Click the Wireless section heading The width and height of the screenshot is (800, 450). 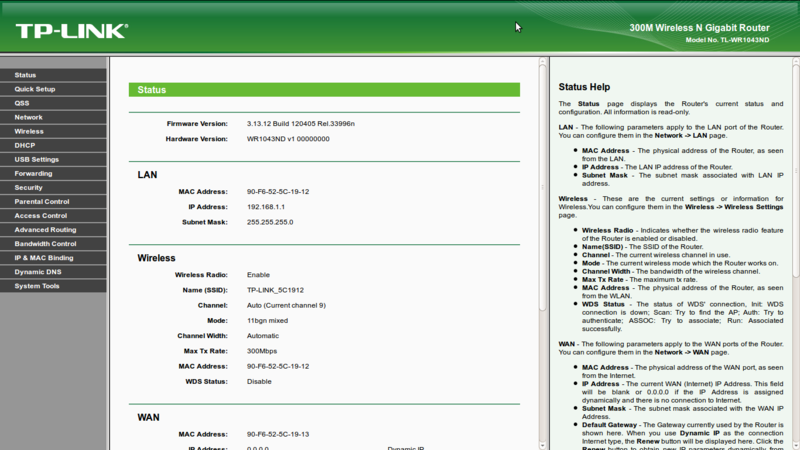click(x=156, y=258)
